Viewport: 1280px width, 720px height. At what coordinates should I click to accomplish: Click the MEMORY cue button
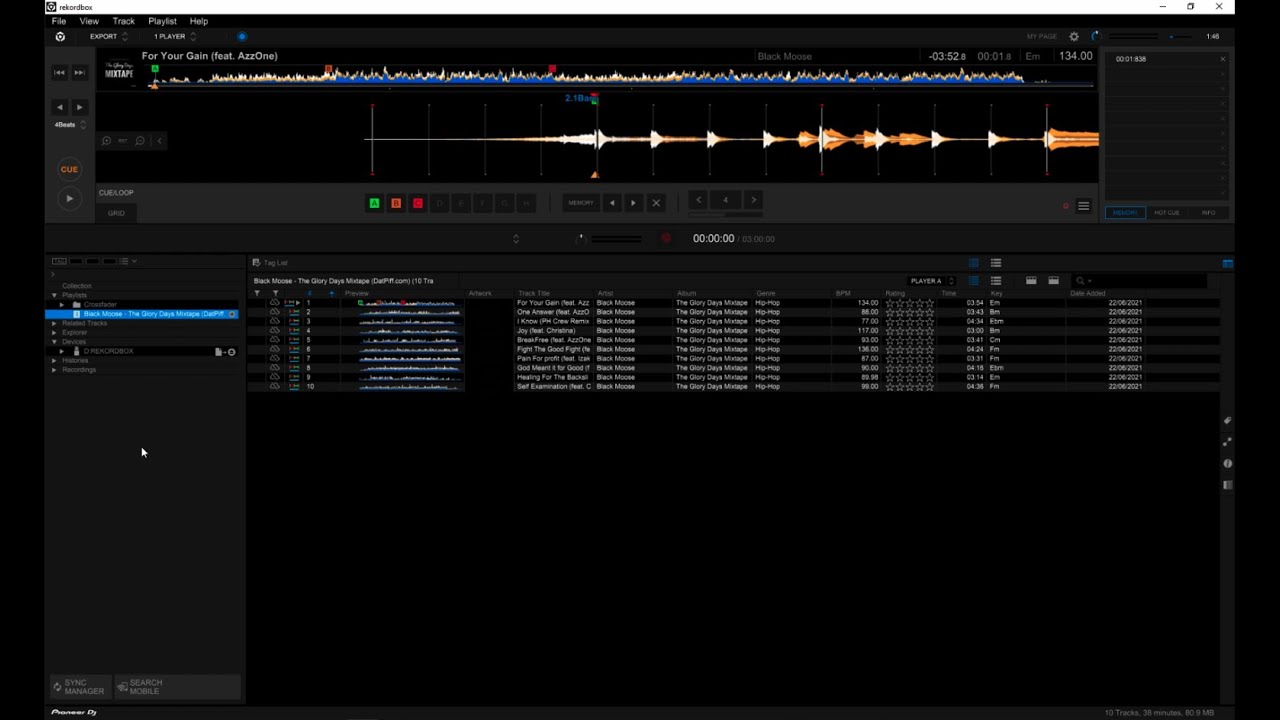point(581,203)
